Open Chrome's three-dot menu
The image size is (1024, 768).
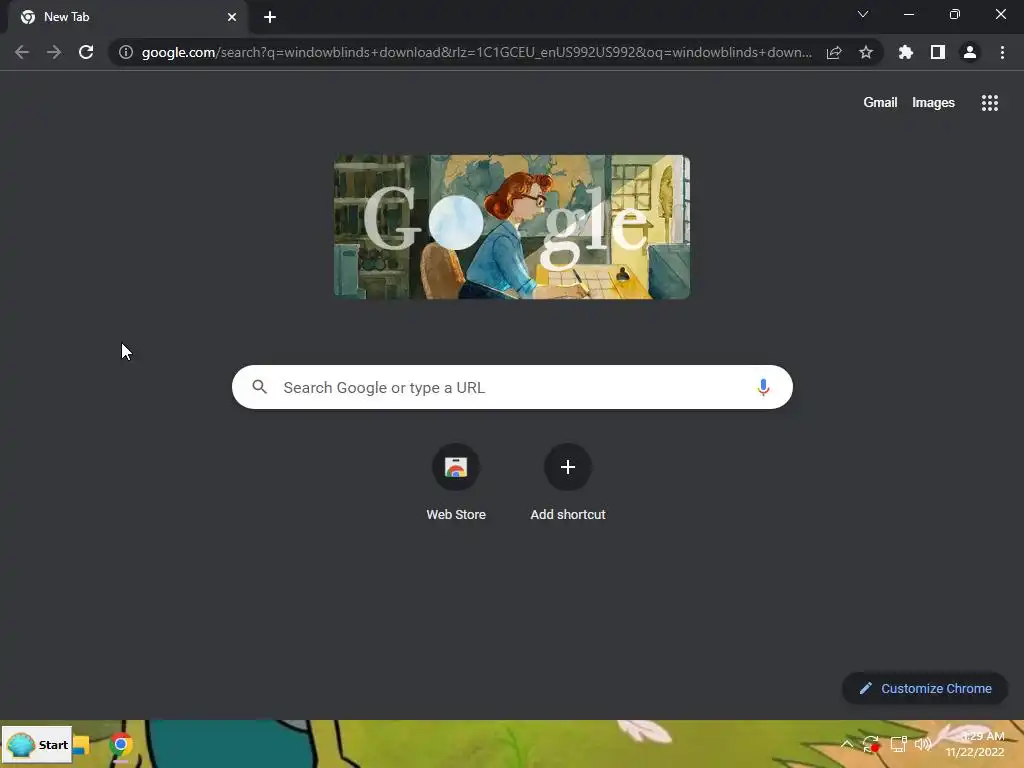pyautogui.click(x=1002, y=52)
